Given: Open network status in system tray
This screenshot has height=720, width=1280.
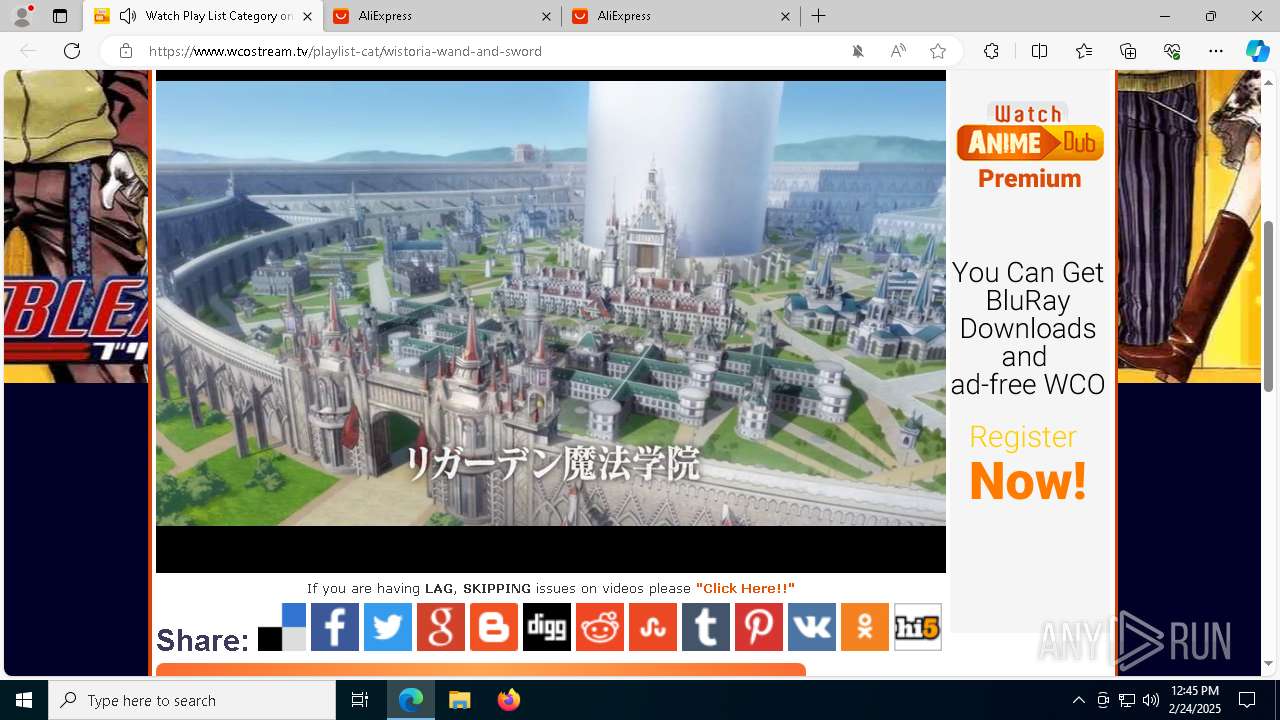Looking at the screenshot, I should click(1127, 700).
